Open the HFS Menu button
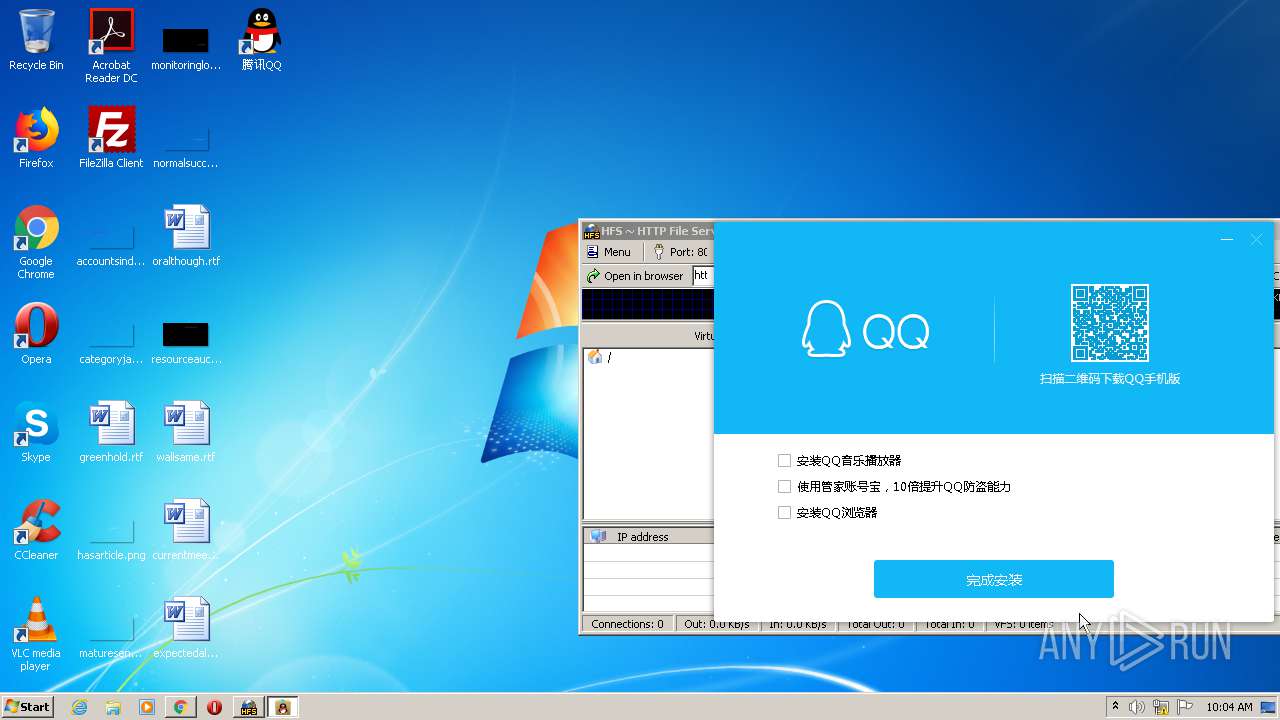 coord(609,252)
